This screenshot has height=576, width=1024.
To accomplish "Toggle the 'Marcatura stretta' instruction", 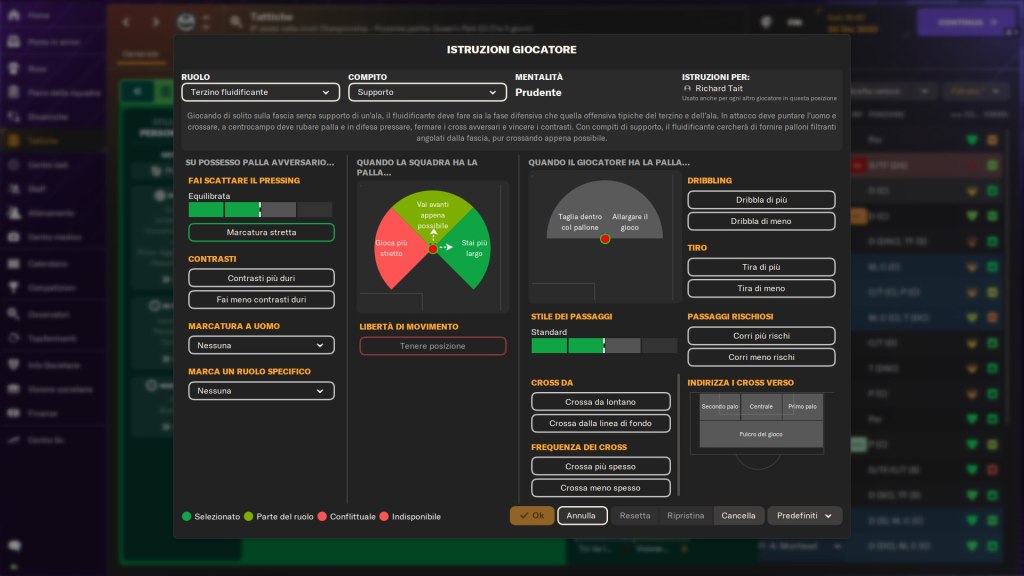I will click(x=261, y=232).
